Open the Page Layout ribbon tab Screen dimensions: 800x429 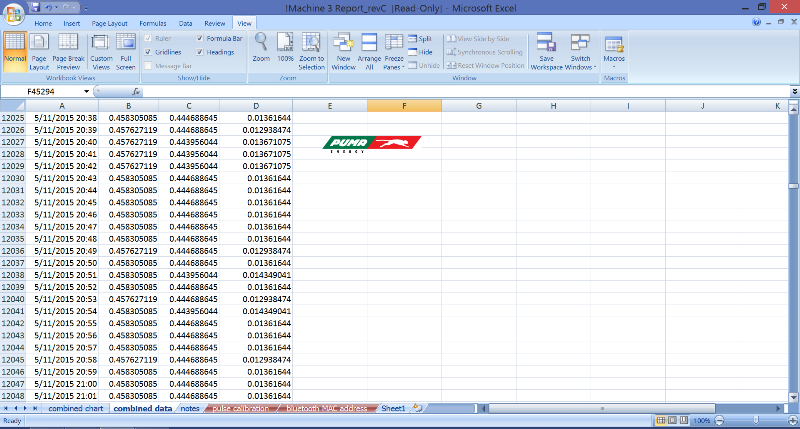pos(109,23)
